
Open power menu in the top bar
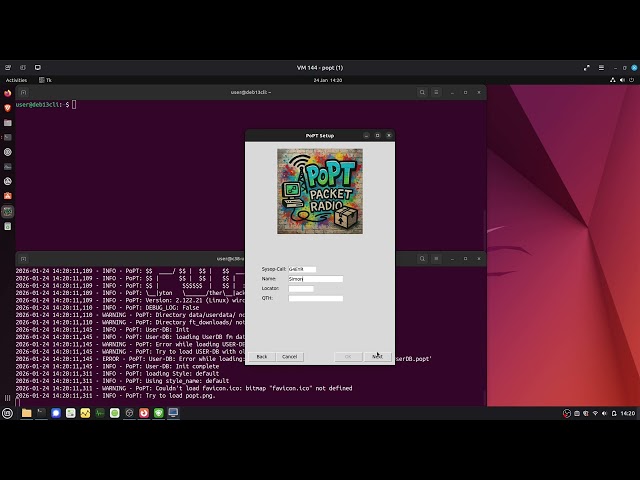631,80
